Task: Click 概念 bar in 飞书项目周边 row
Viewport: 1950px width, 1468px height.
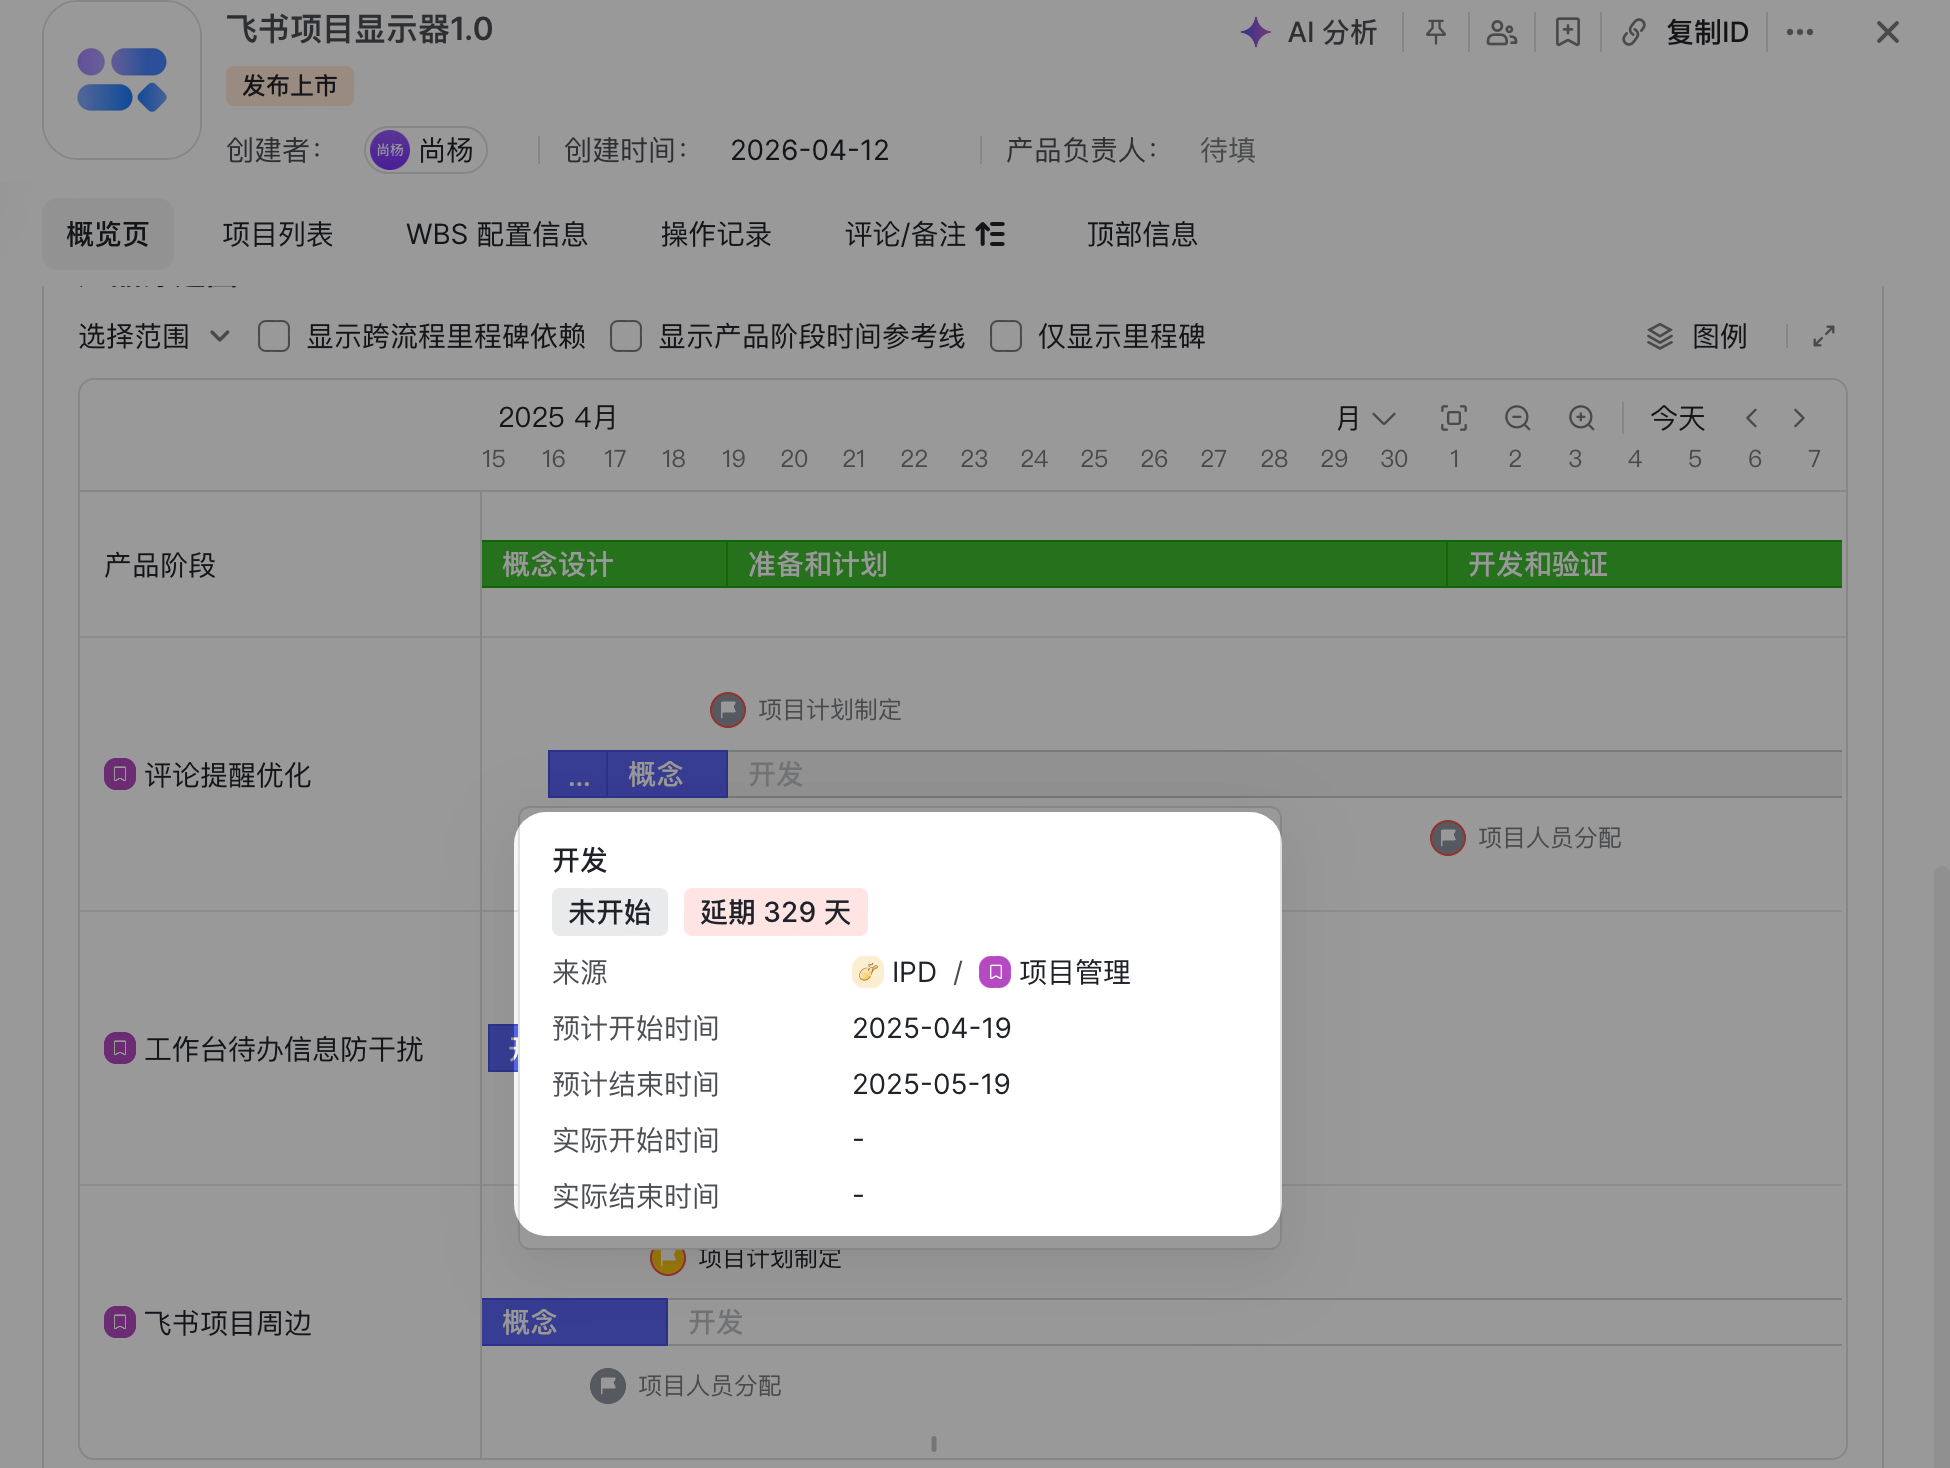Action: coord(575,1322)
